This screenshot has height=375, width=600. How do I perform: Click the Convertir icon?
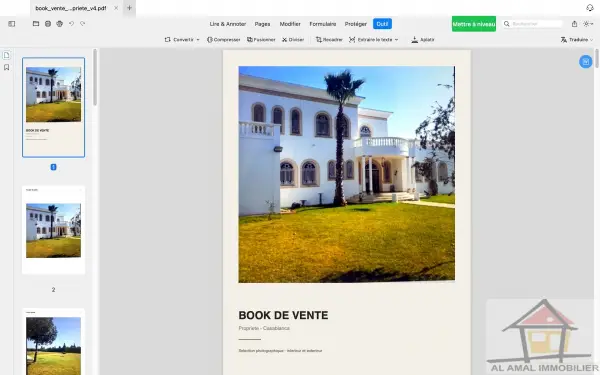[168, 39]
